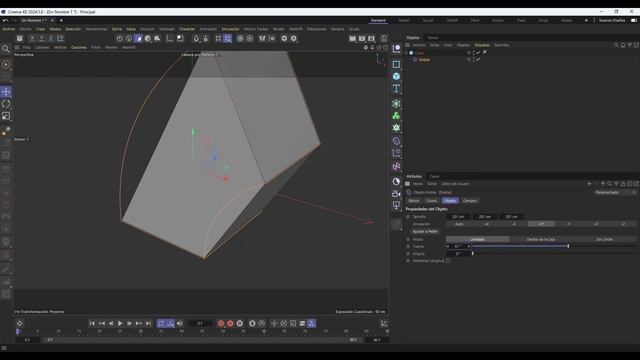The width and height of the screenshot is (640, 360).
Task: Click the Cube primitive icon in object palette
Action: pyautogui.click(x=396, y=76)
